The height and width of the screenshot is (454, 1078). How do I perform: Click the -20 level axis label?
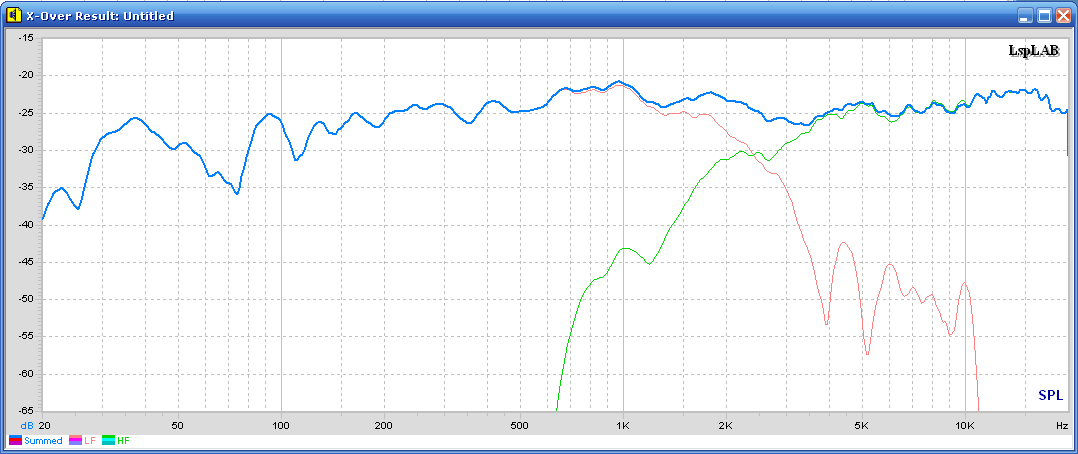(x=26, y=76)
